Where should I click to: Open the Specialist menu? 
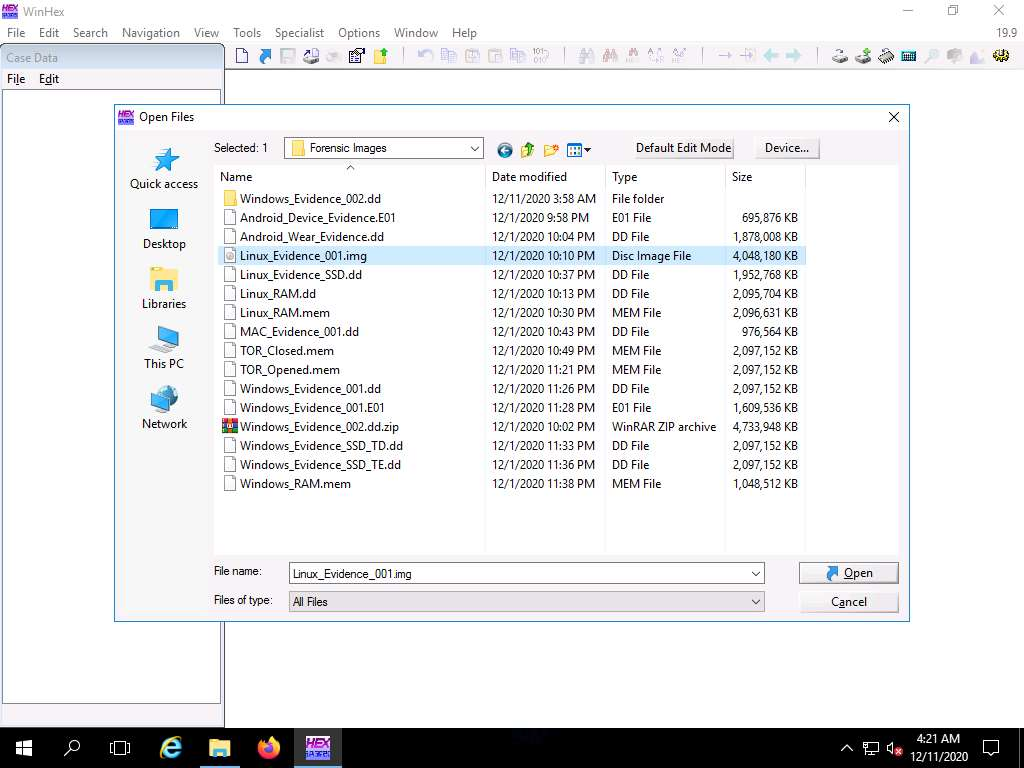pos(299,33)
